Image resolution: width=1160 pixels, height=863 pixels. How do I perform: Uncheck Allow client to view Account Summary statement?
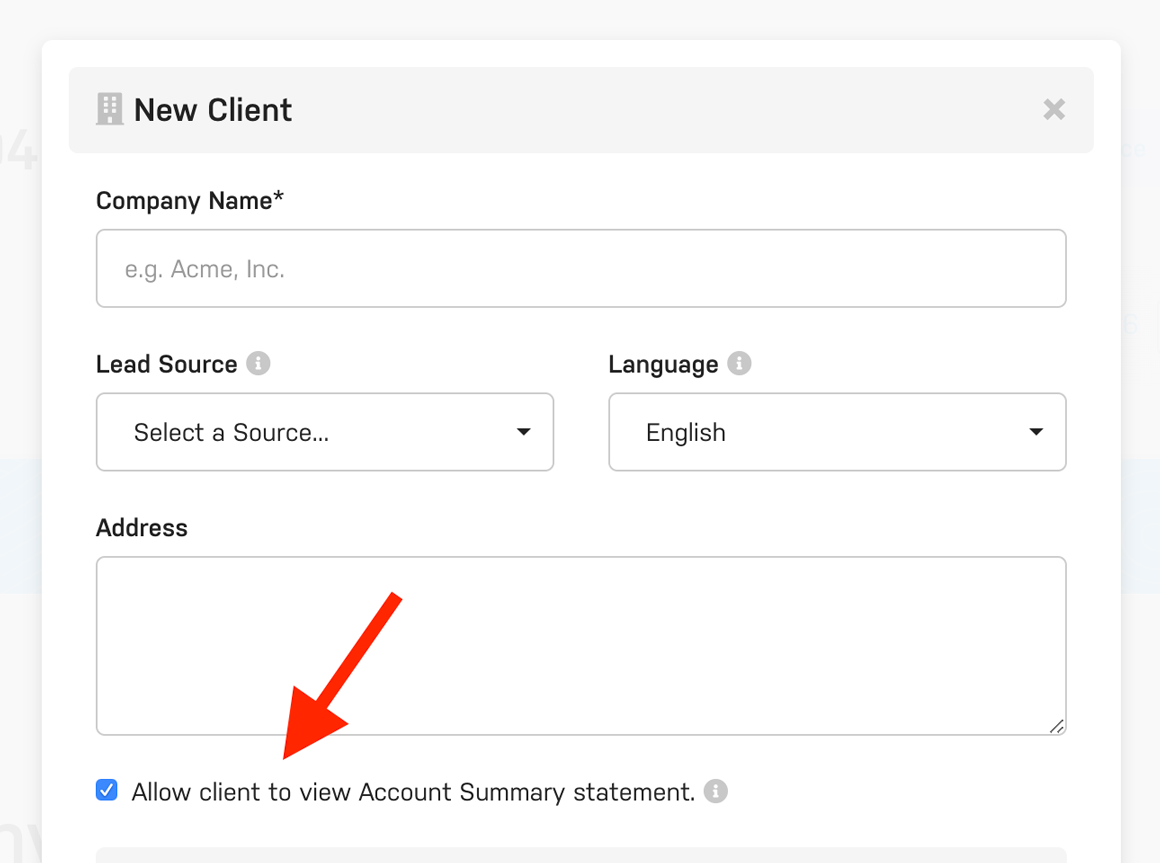[x=106, y=790]
